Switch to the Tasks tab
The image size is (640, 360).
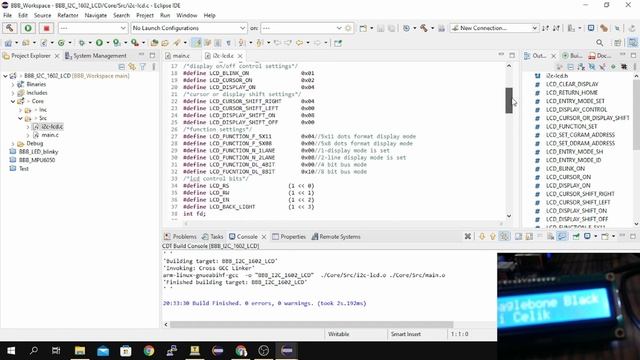click(213, 237)
